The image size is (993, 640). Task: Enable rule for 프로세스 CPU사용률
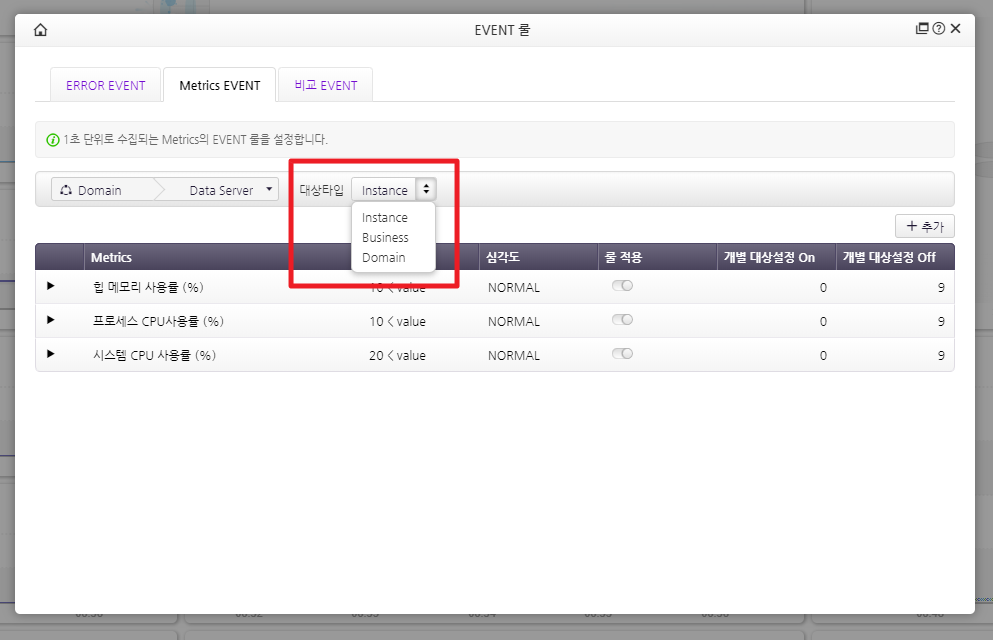[622, 320]
